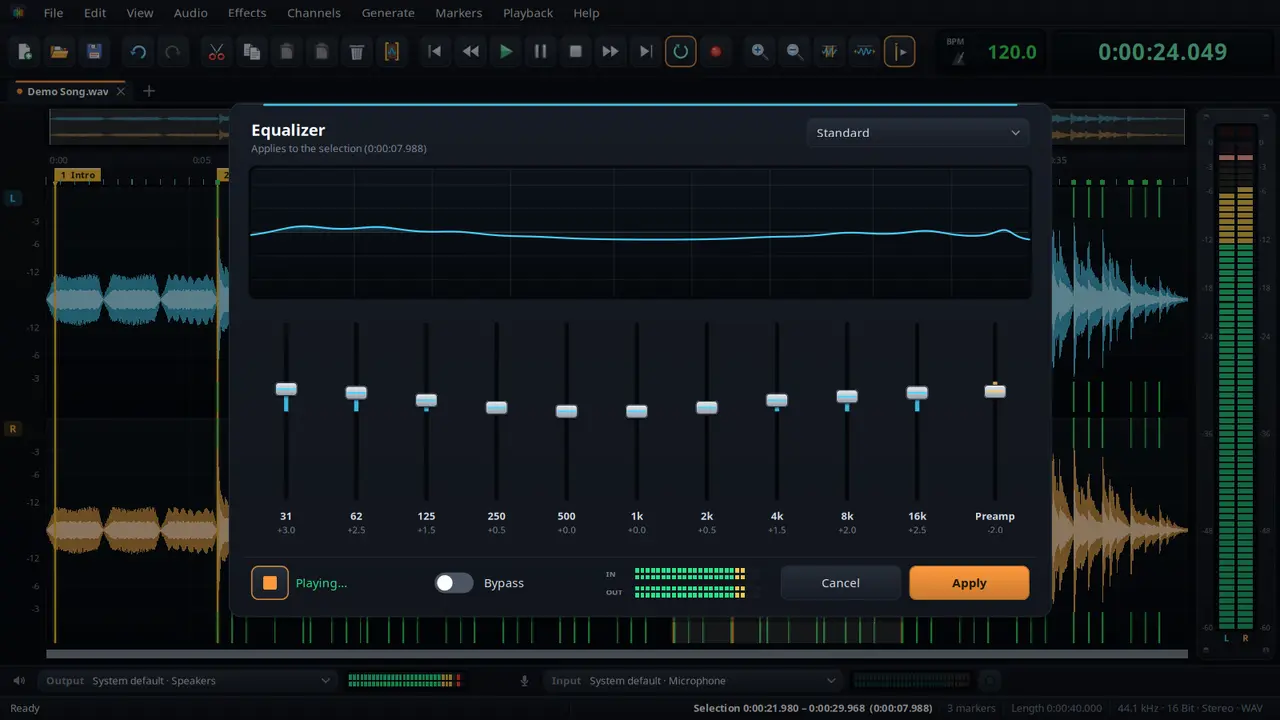
Task: Rewind the playback
Action: click(x=470, y=52)
